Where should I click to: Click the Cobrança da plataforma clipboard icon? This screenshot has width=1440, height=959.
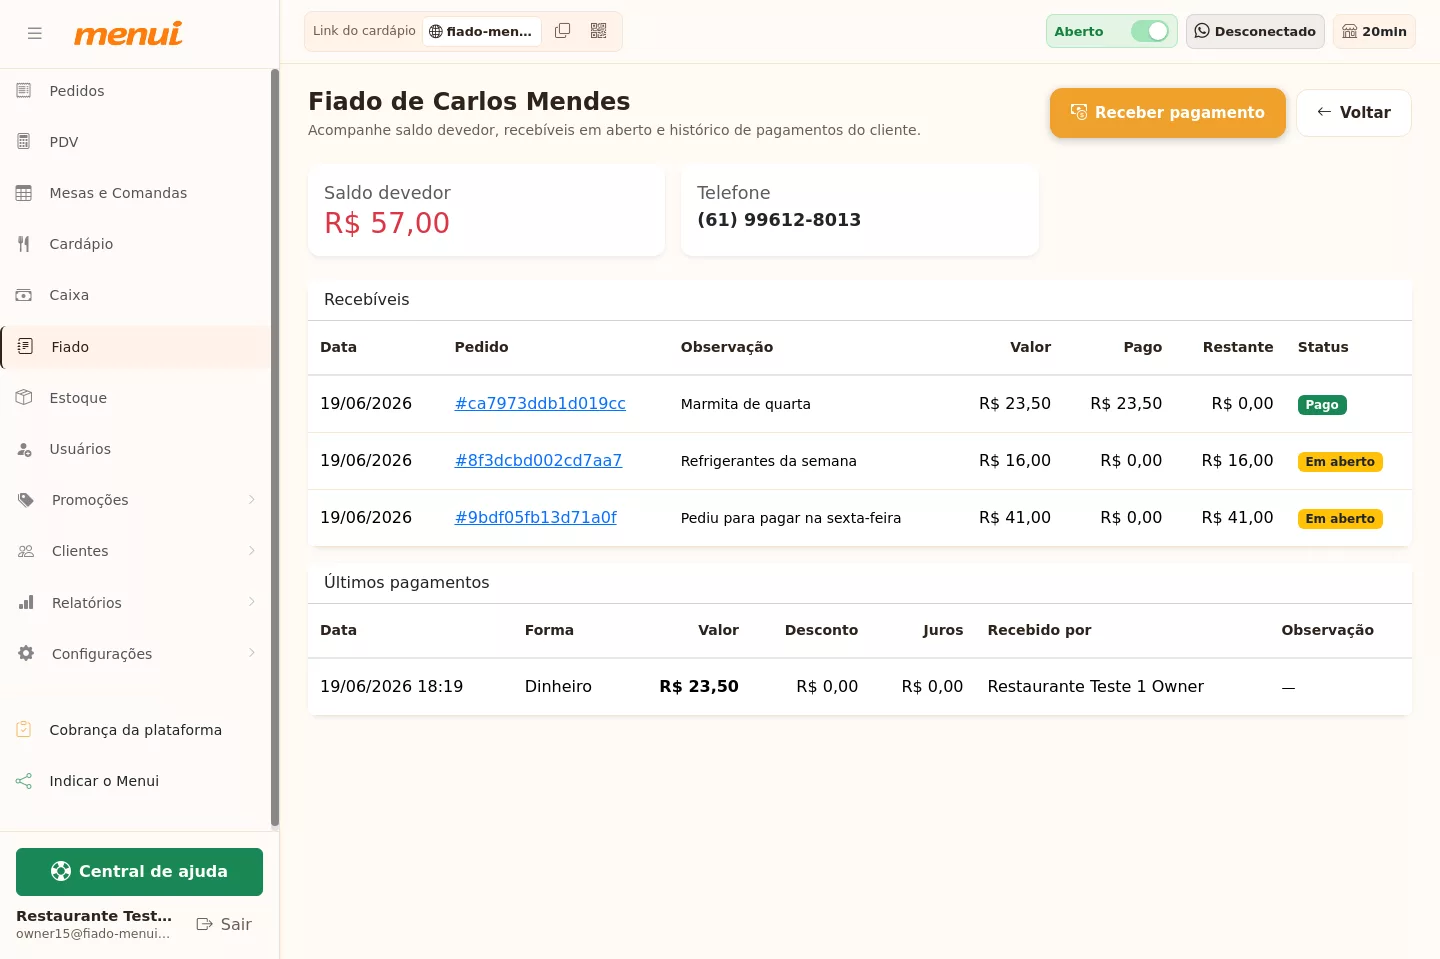tap(24, 730)
